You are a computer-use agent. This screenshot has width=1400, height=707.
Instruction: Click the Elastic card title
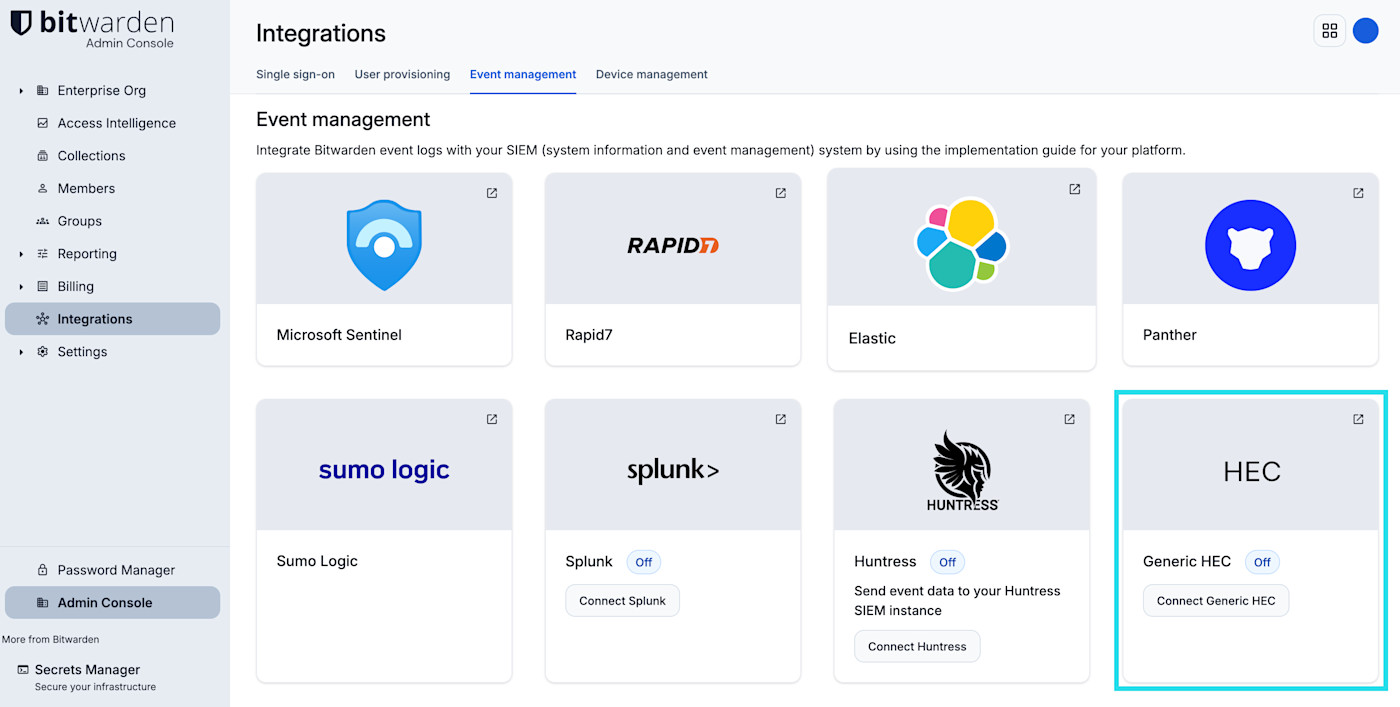[x=872, y=338]
